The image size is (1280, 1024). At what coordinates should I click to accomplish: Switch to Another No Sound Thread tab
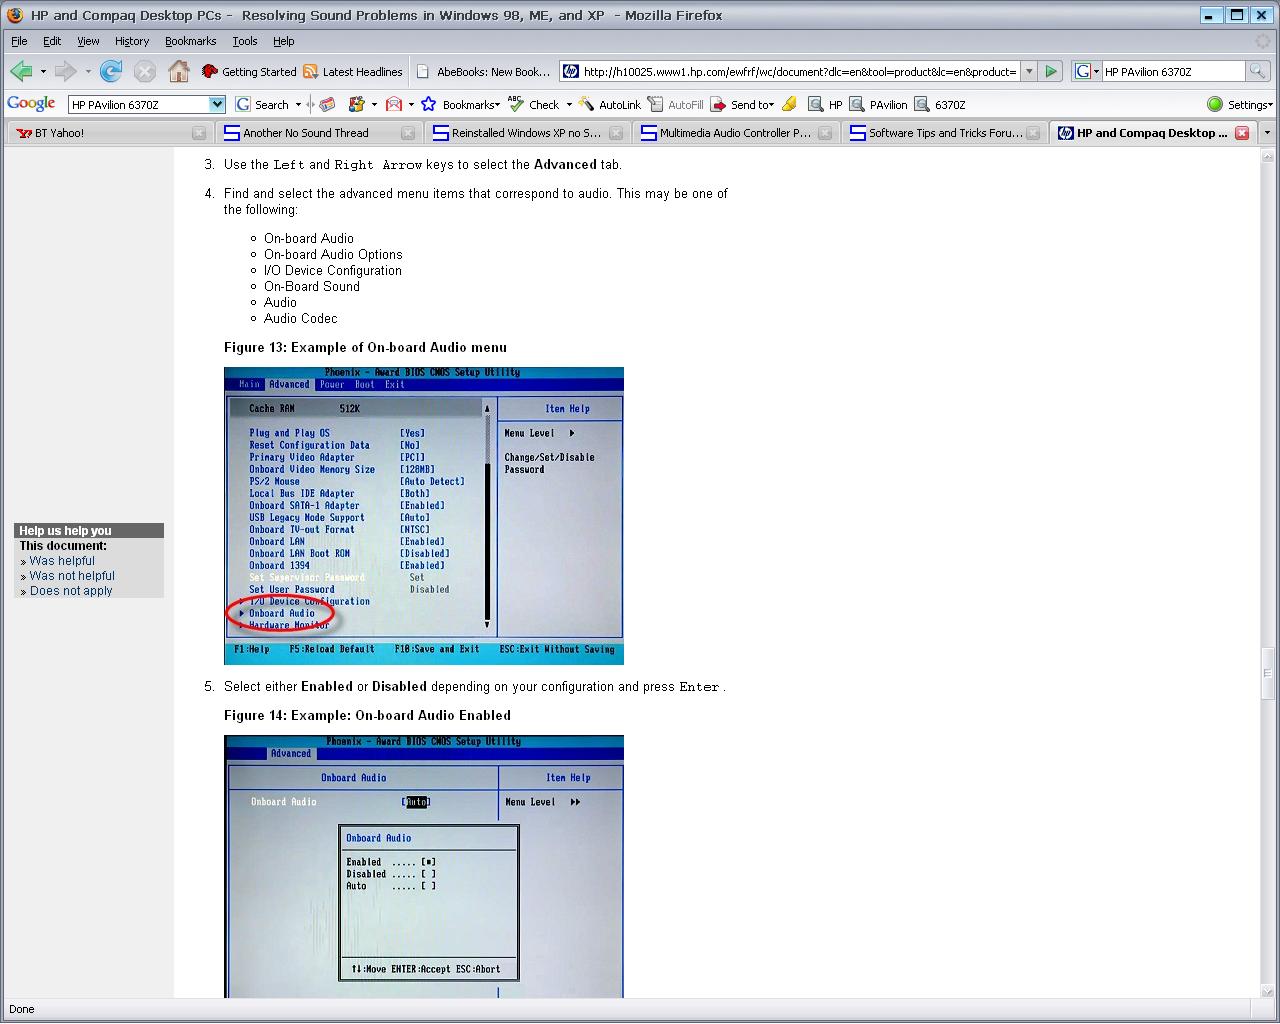coord(319,132)
